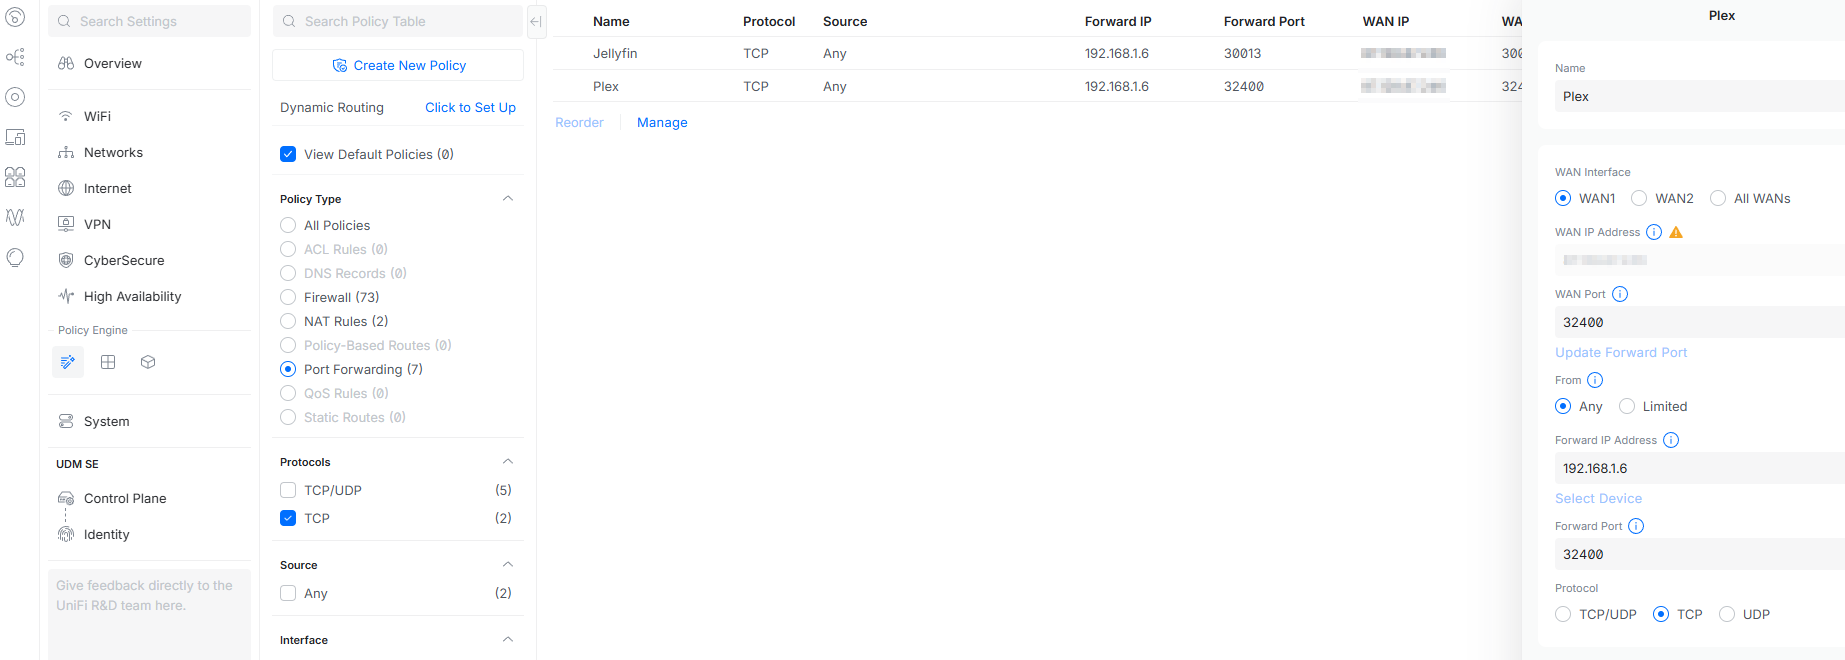
Task: Click the Reorder link below table
Action: pos(579,122)
